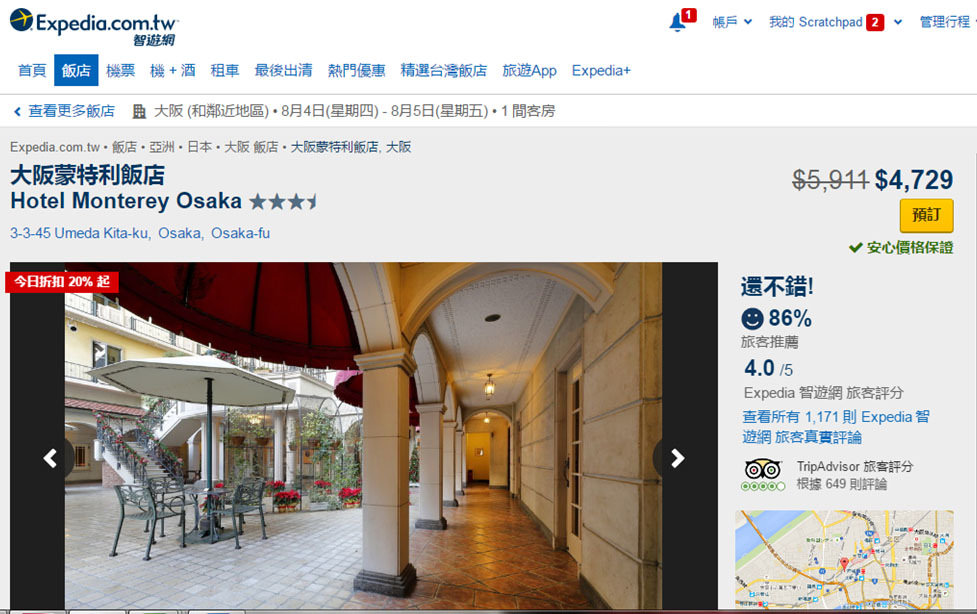Click the notification bell icon

coord(677,22)
